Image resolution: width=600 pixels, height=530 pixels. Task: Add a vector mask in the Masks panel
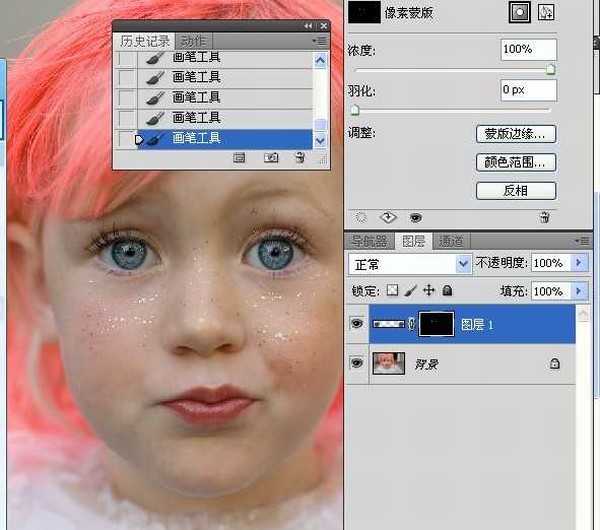[546, 12]
